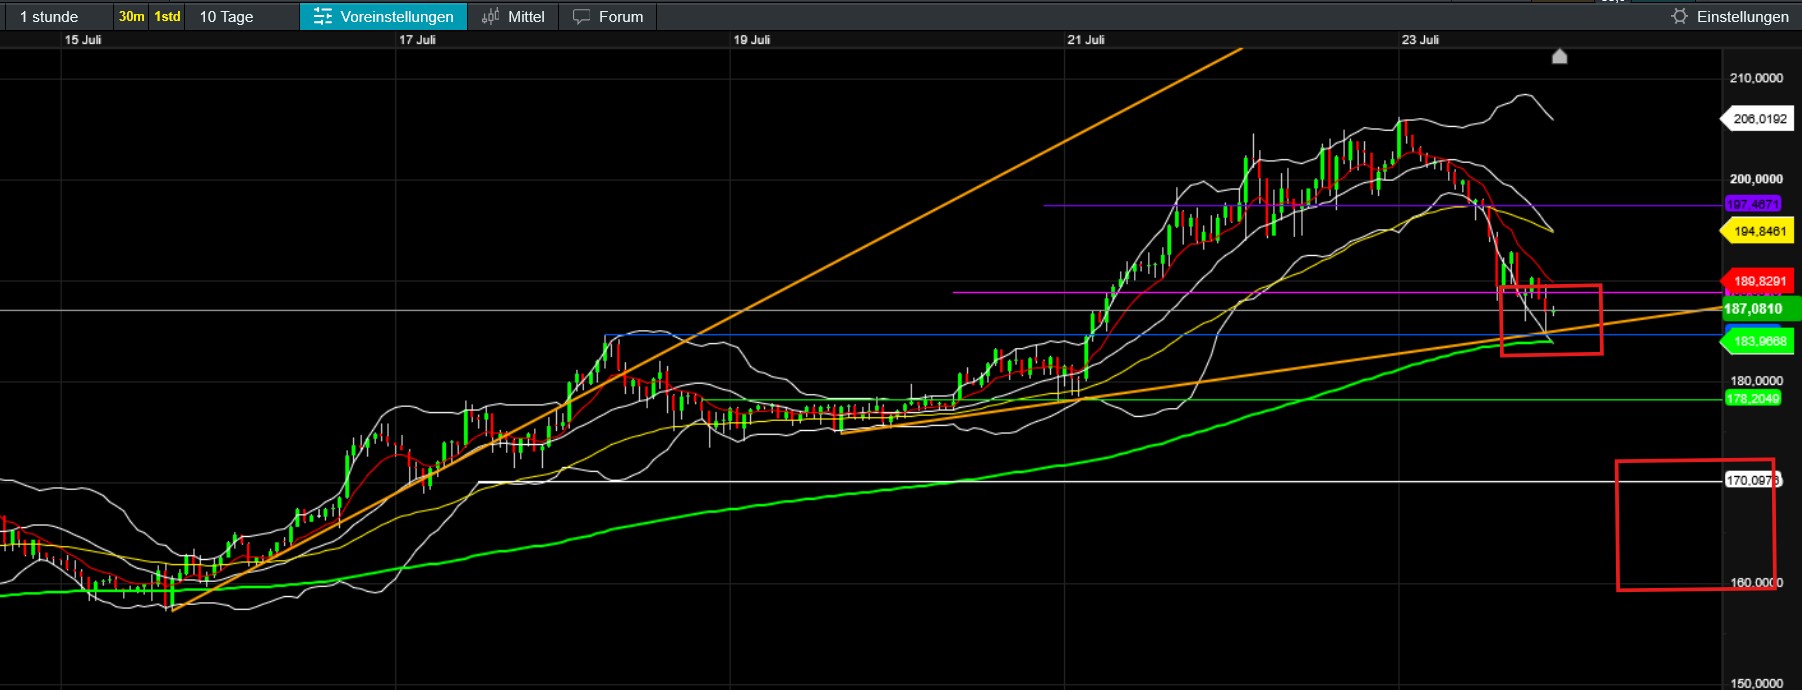Select the 1std interval shortcut

(167, 16)
